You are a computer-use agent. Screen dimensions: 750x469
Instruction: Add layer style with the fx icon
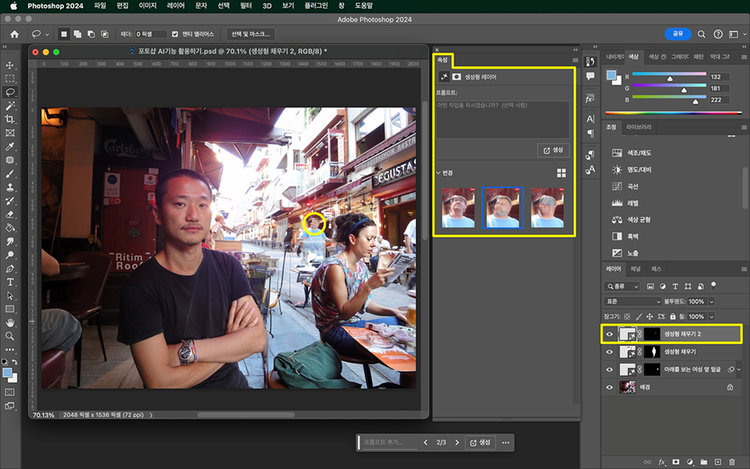coord(662,462)
